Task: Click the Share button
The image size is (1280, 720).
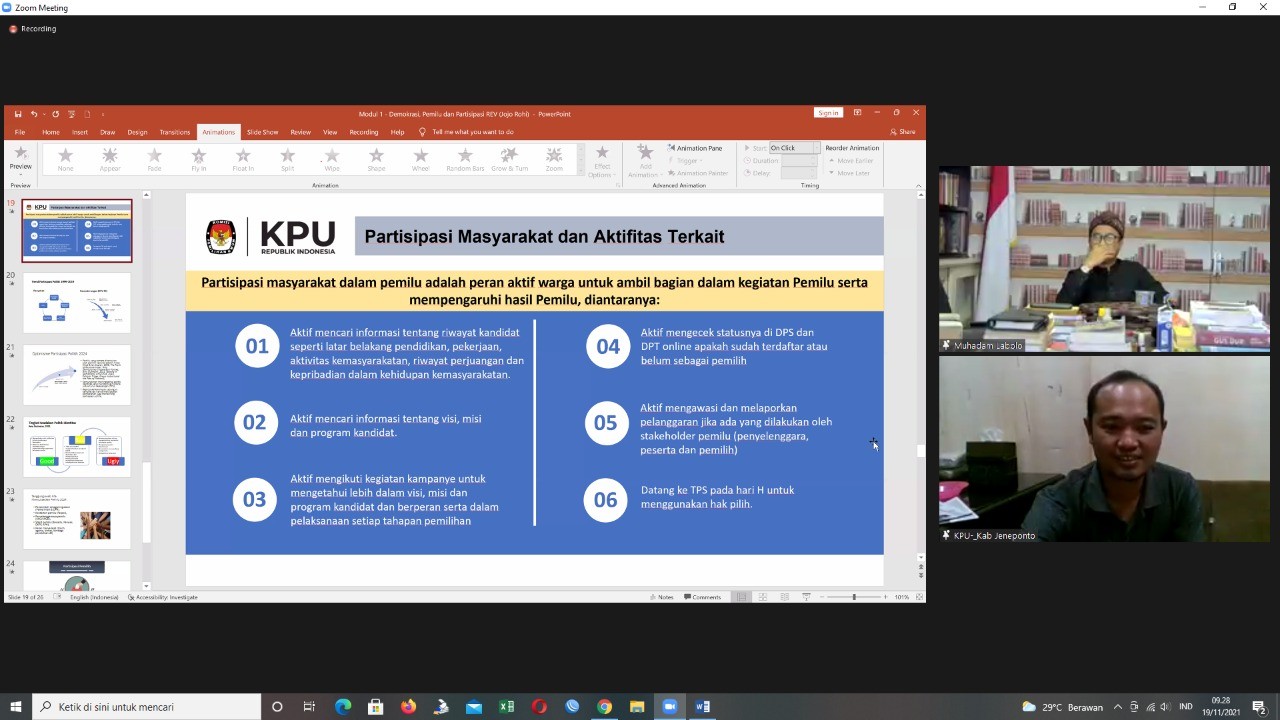Action: pyautogui.click(x=903, y=132)
